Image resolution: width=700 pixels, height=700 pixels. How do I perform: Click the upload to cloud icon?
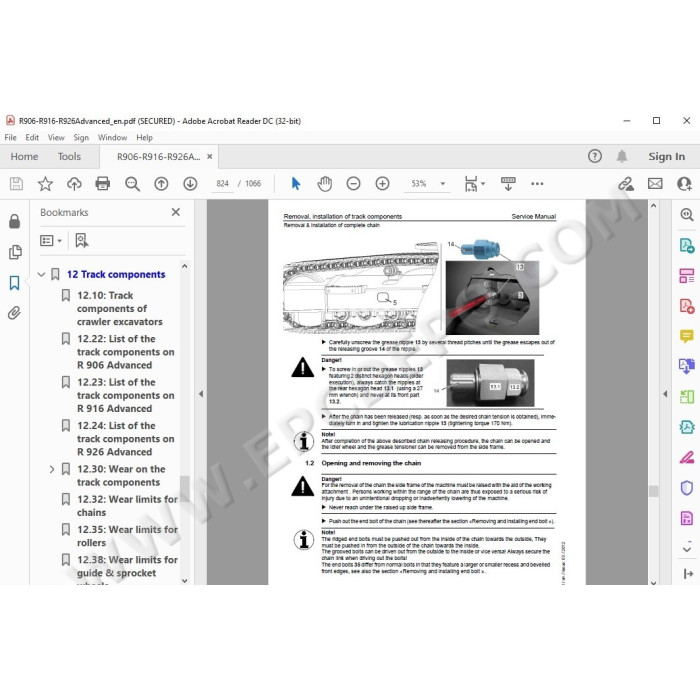point(74,183)
